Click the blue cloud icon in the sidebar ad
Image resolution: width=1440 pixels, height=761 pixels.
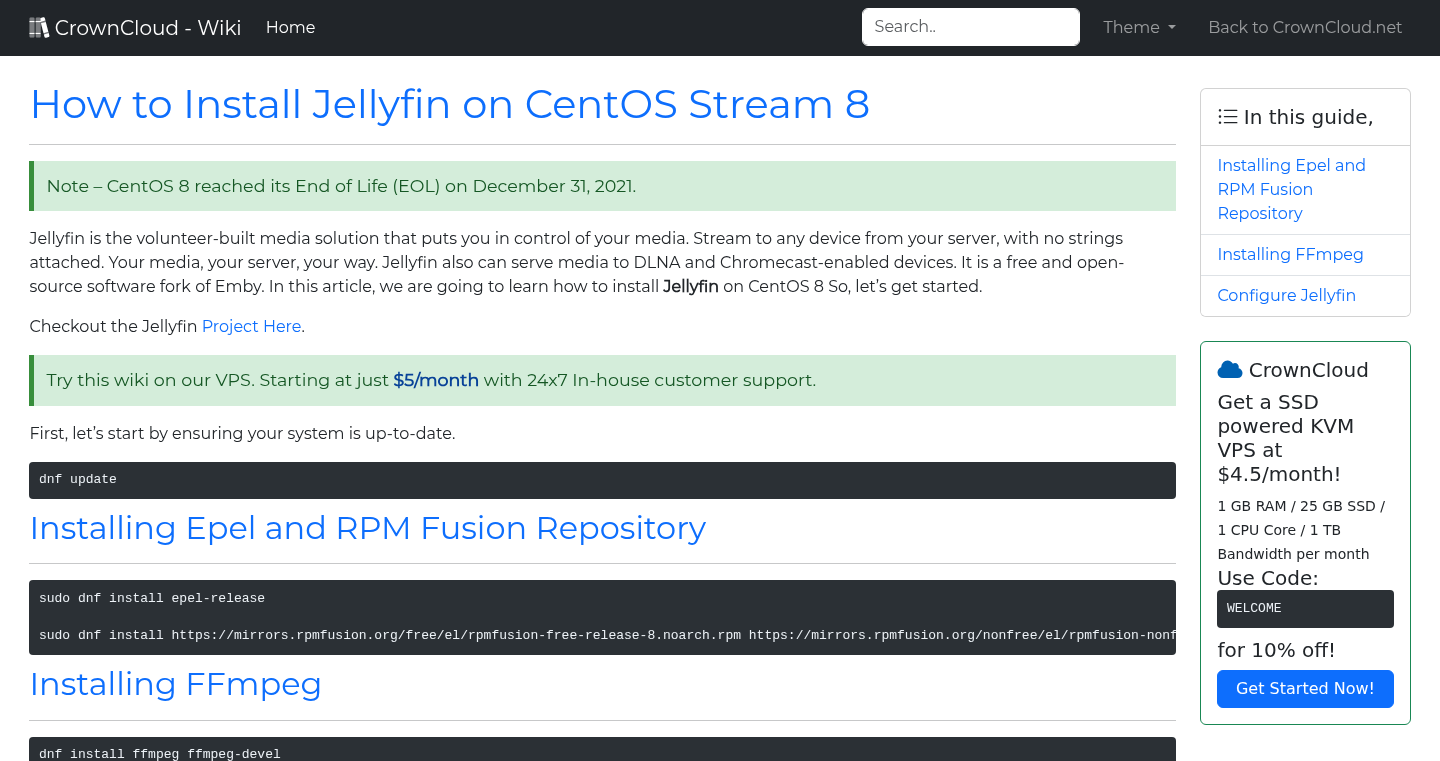1230,370
